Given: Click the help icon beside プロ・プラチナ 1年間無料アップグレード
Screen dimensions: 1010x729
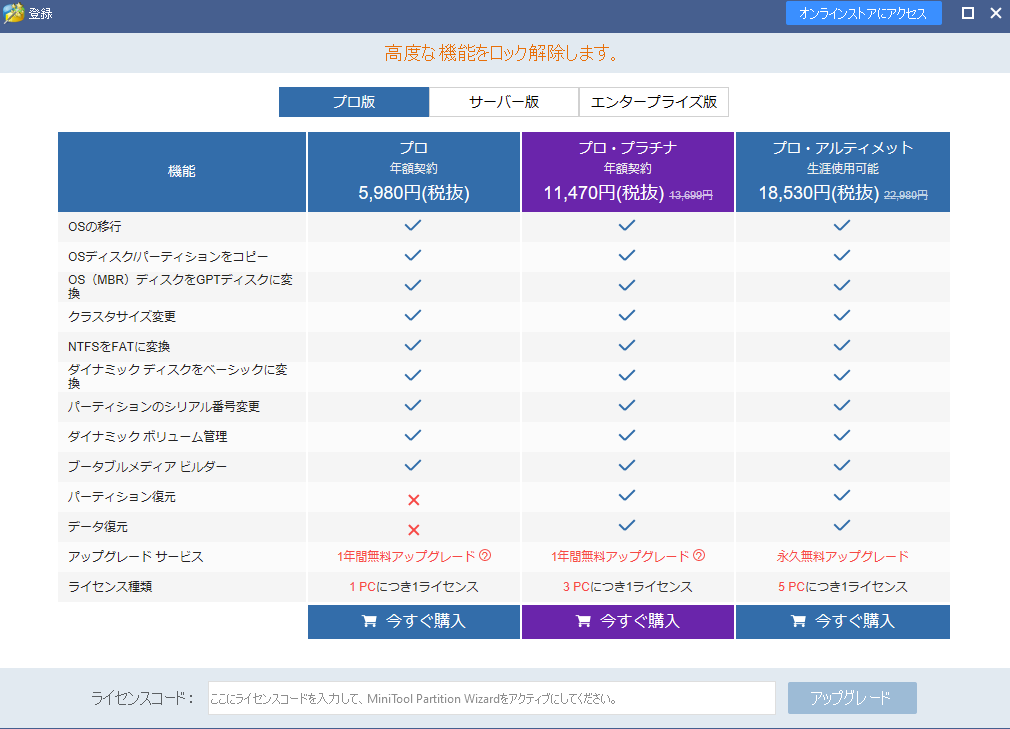Looking at the screenshot, I should click(x=699, y=555).
